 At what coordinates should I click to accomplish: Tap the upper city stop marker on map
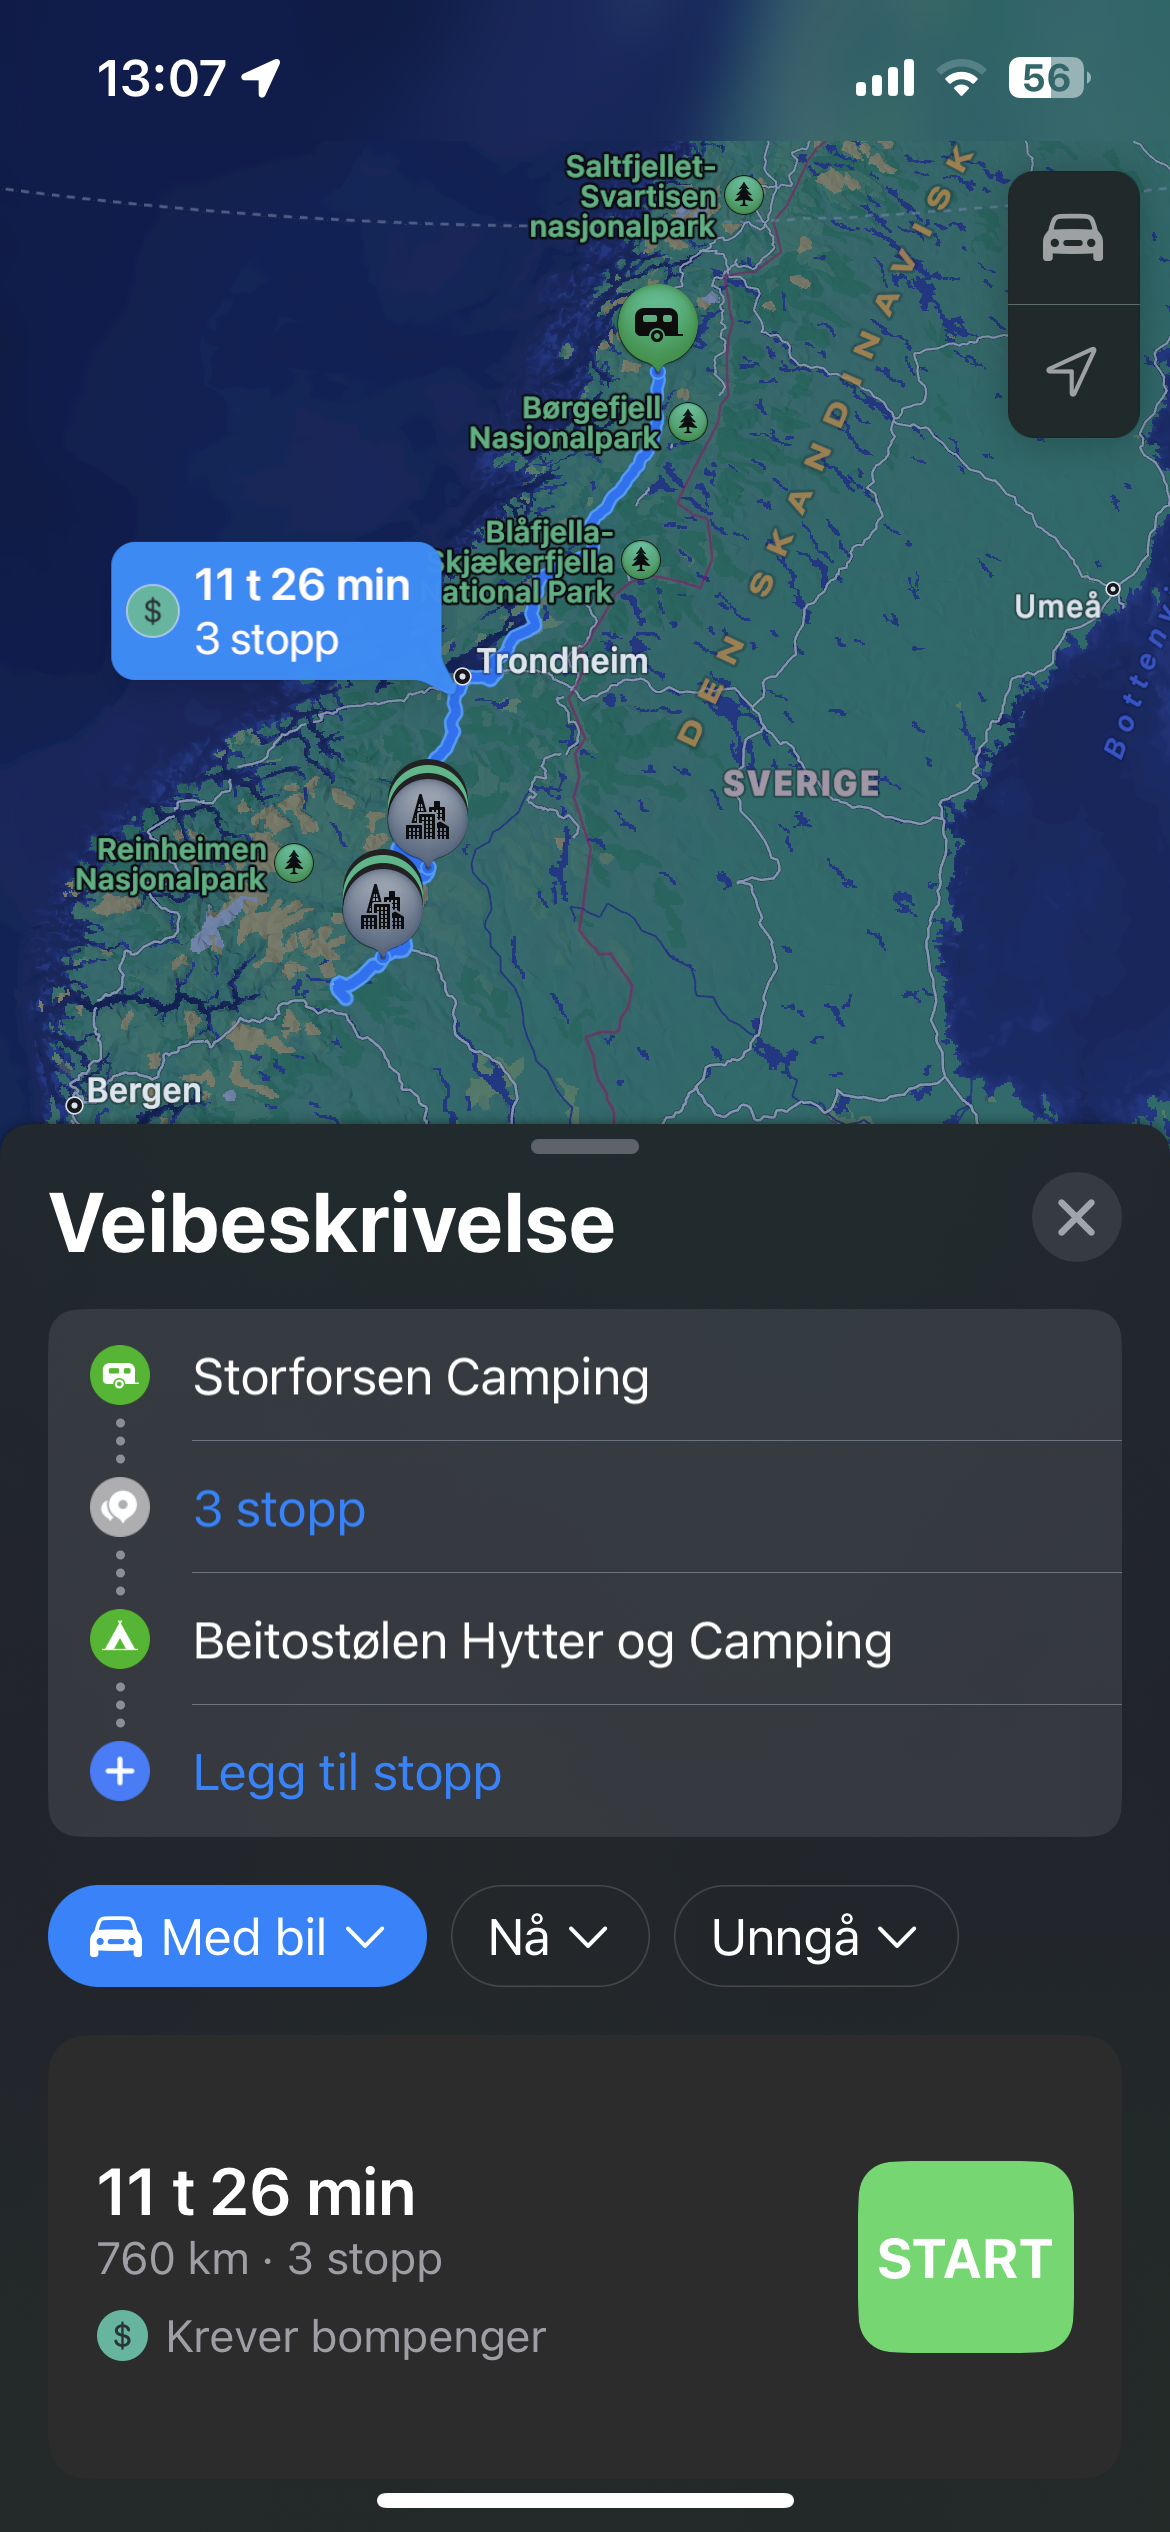tap(428, 816)
